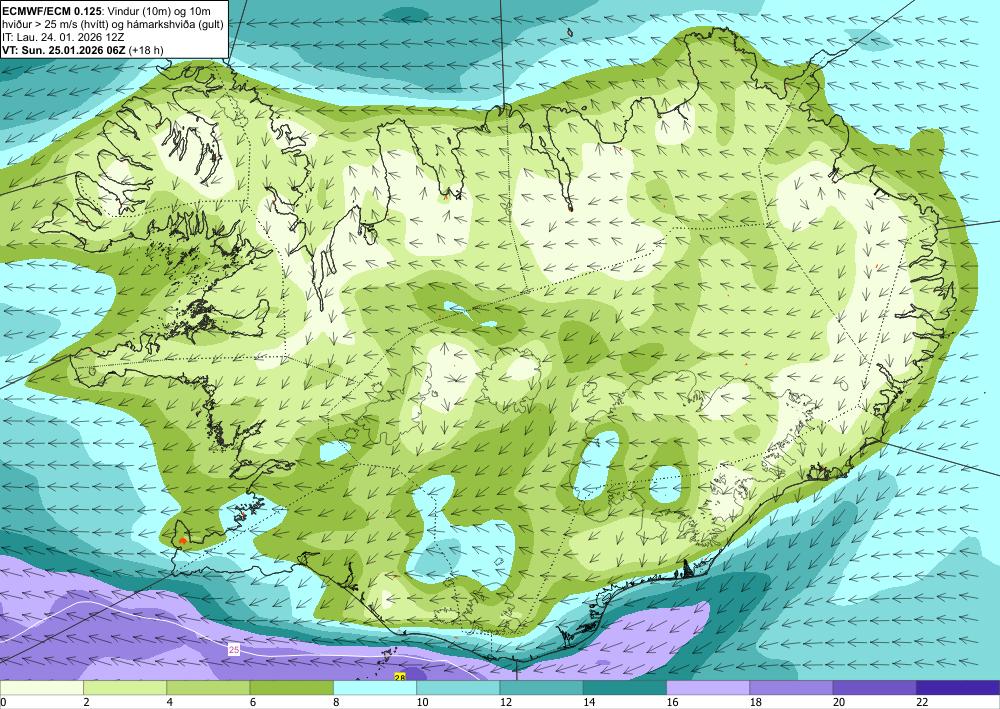The image size is (1000, 709).
Task: Click the '12' value on the scale
Action: (x=506, y=702)
